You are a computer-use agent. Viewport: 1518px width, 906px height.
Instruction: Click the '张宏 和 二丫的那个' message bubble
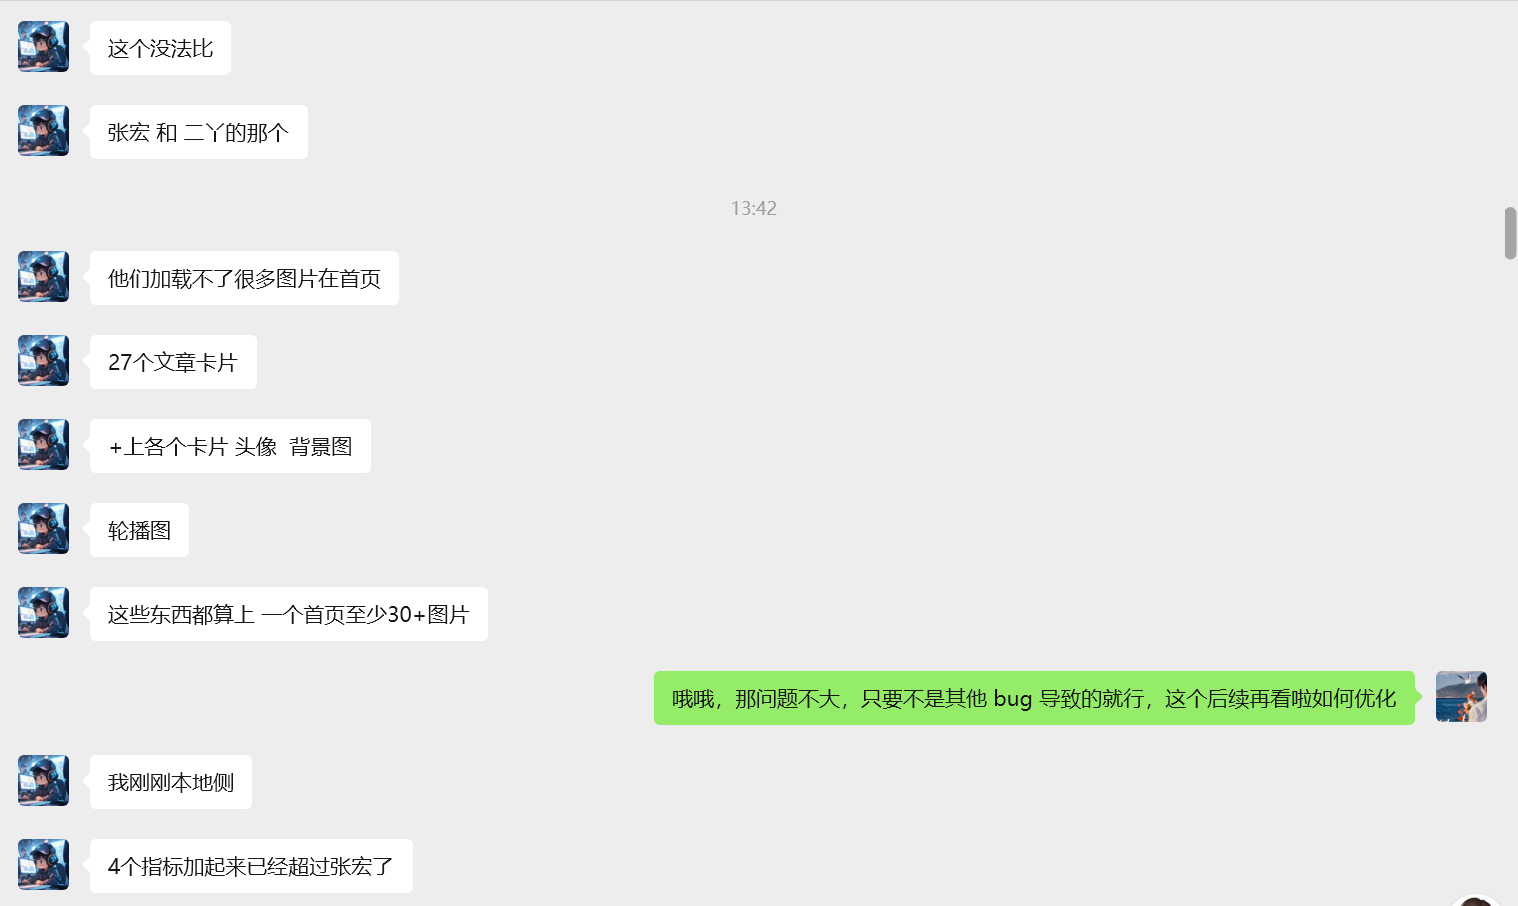[199, 132]
